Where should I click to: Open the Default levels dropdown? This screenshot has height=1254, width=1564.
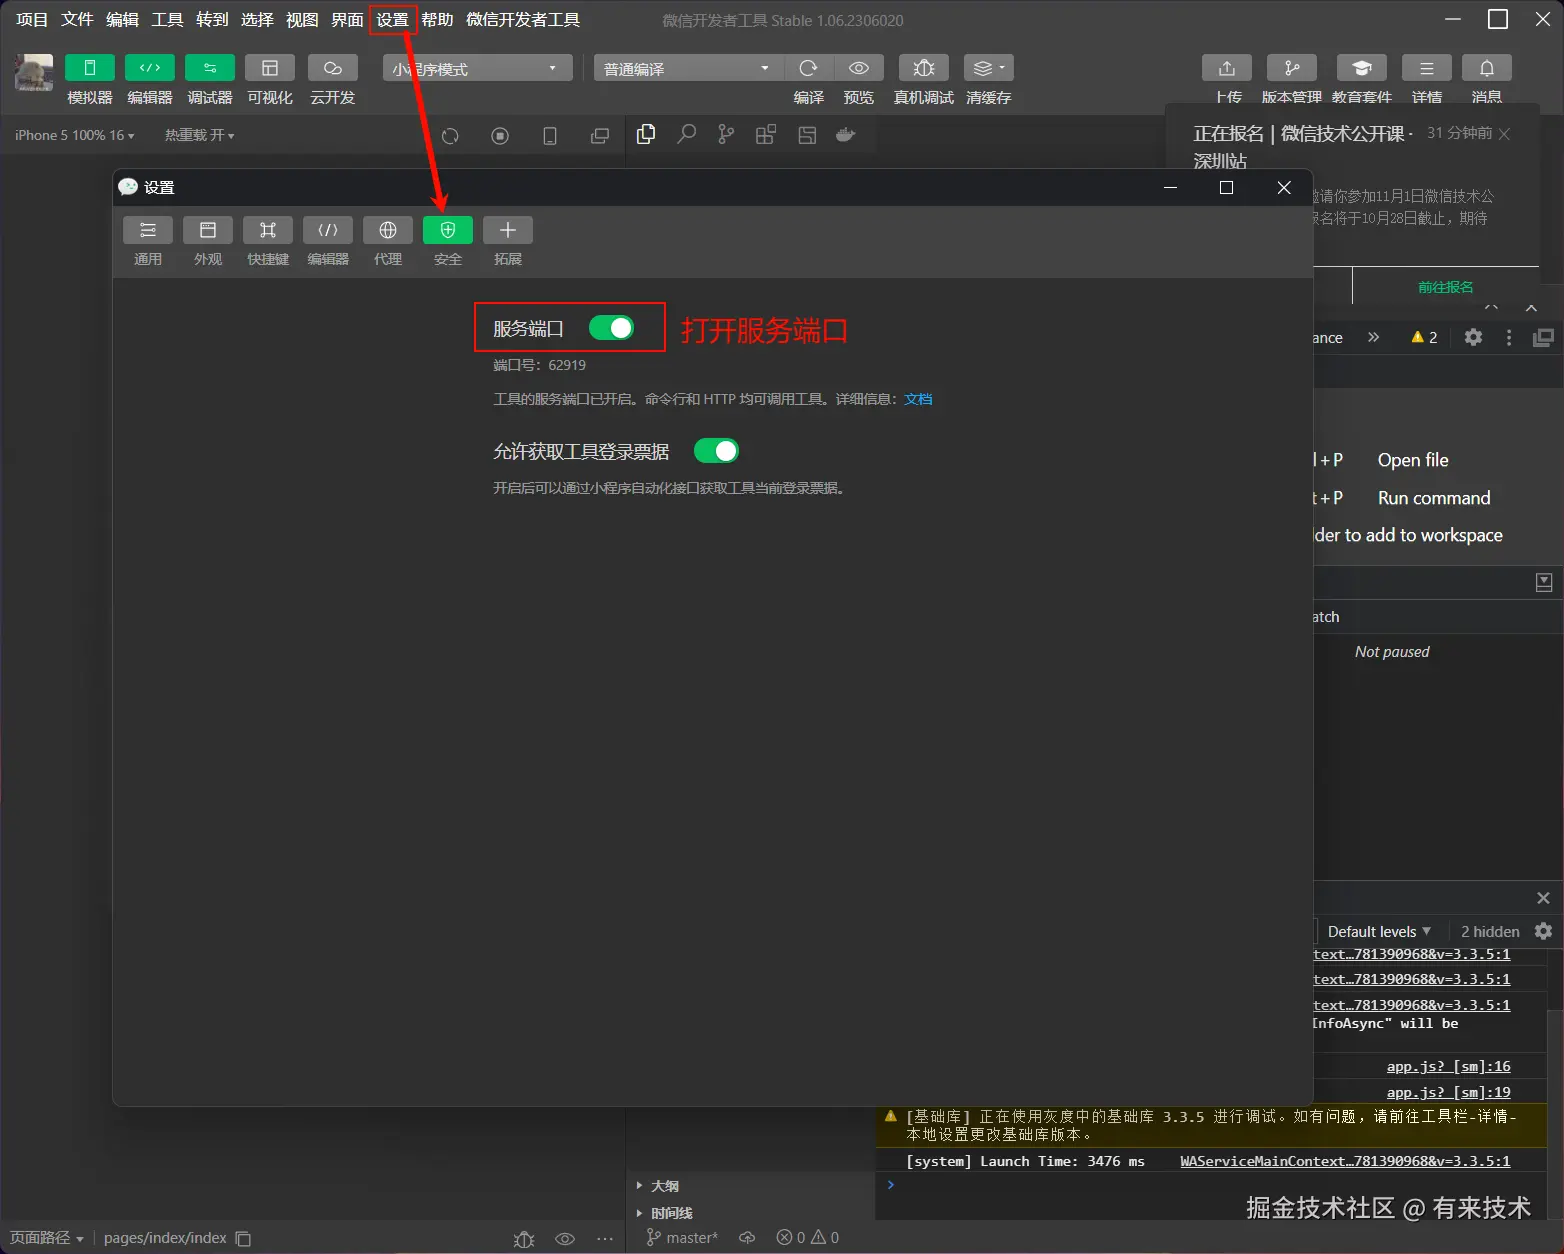tap(1378, 931)
